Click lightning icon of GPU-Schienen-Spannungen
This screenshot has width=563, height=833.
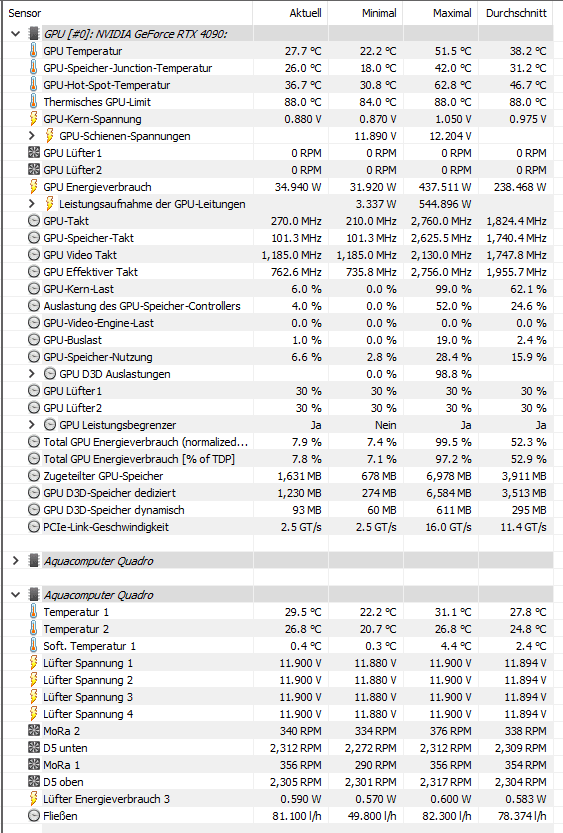[49, 136]
